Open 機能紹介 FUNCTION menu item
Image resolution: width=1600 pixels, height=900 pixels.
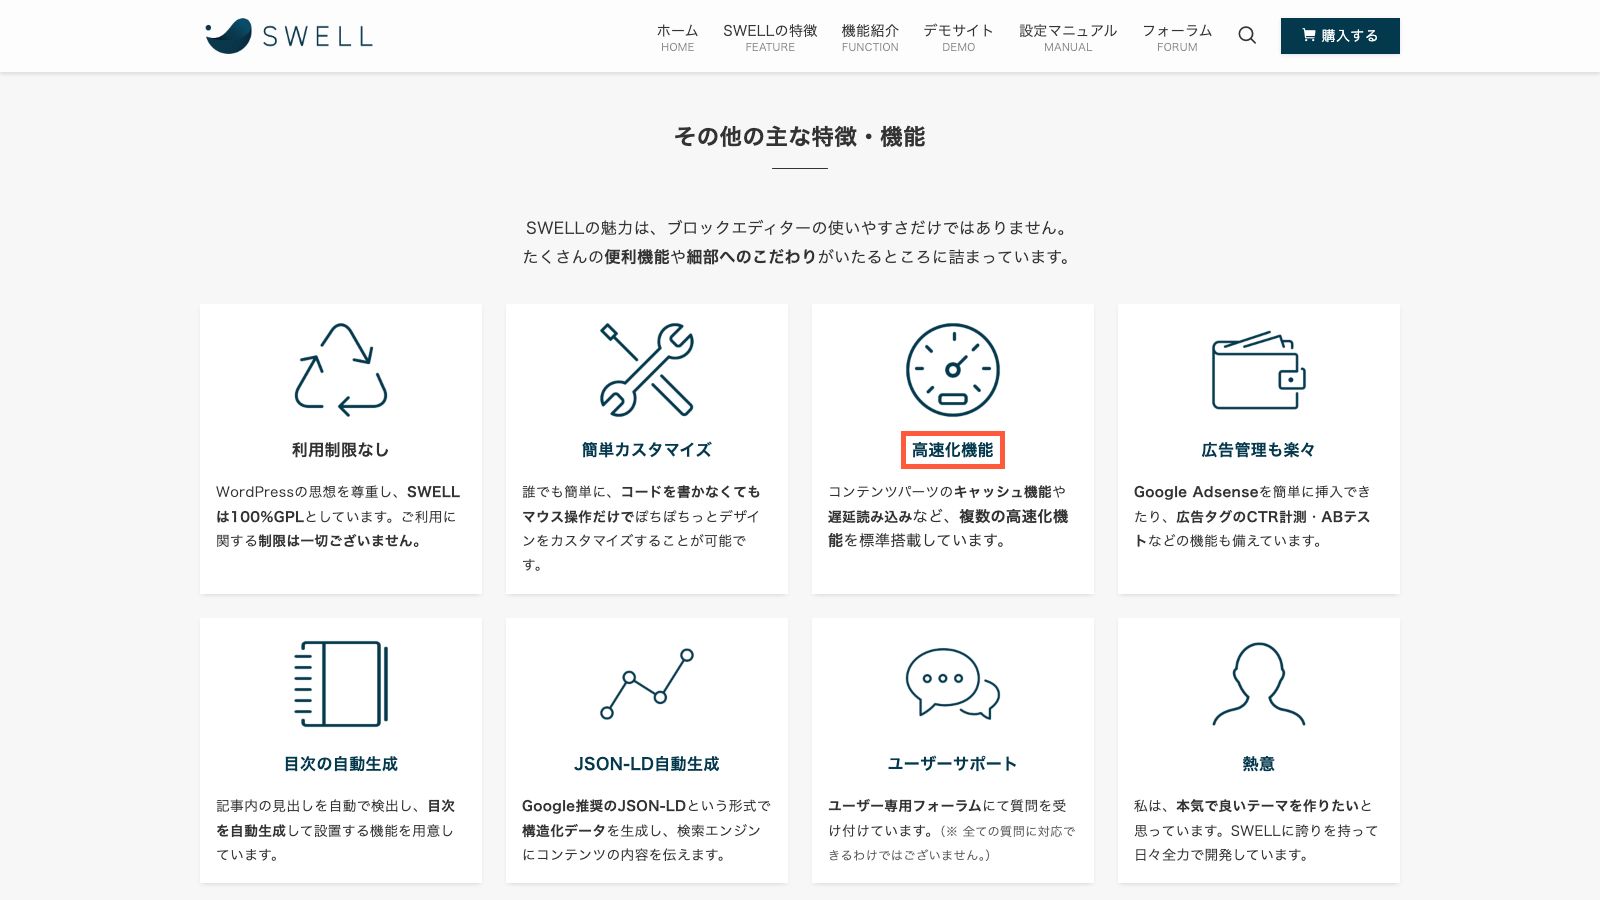point(870,37)
